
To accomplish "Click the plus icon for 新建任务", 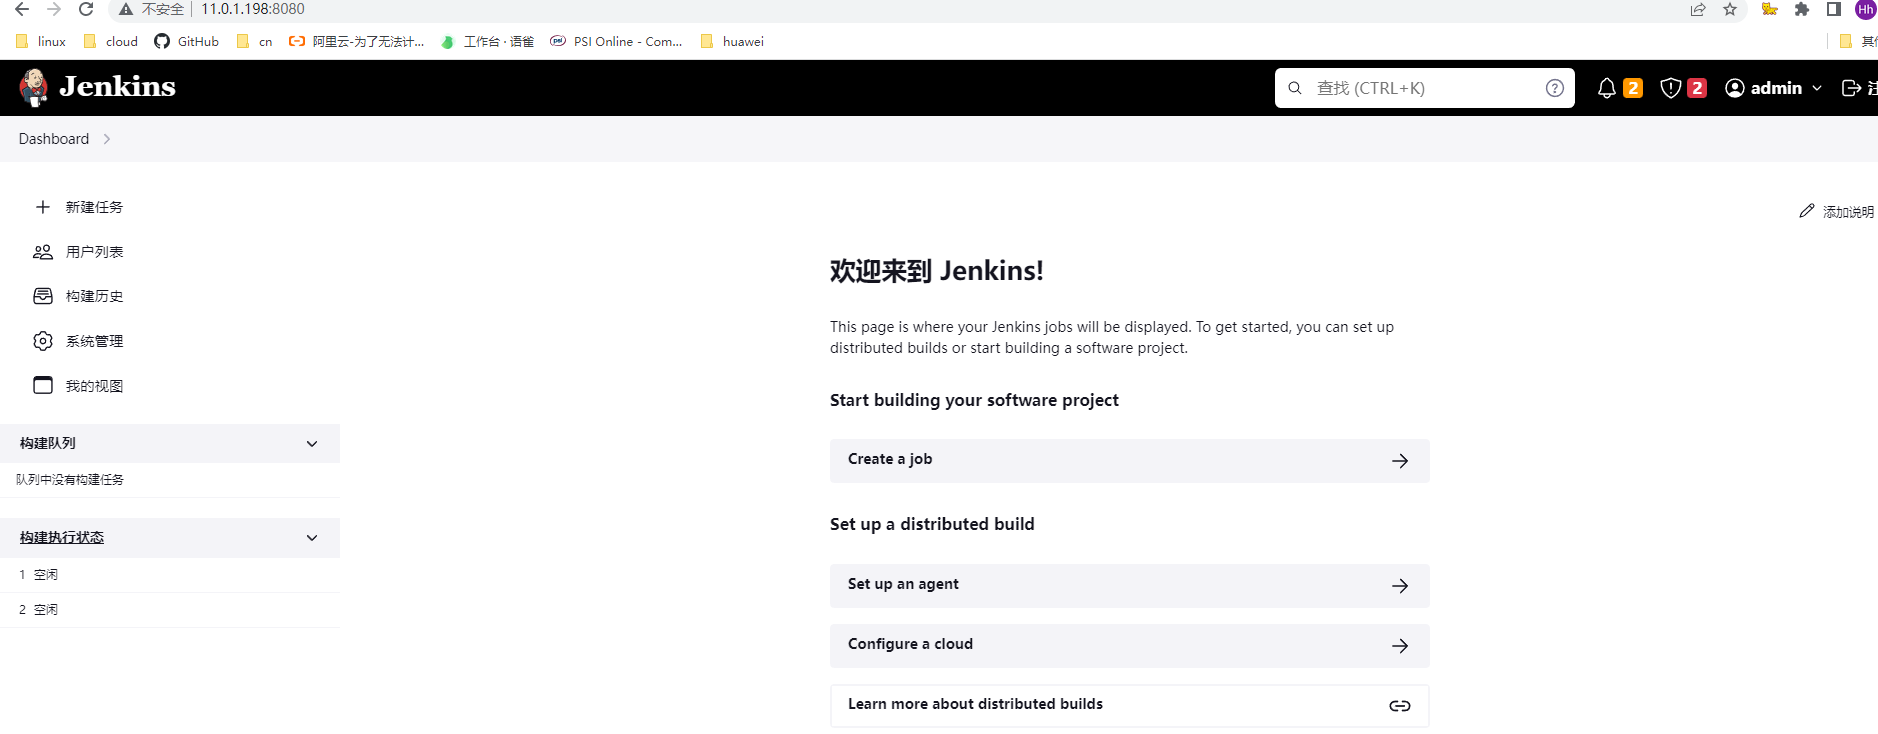I will [43, 207].
